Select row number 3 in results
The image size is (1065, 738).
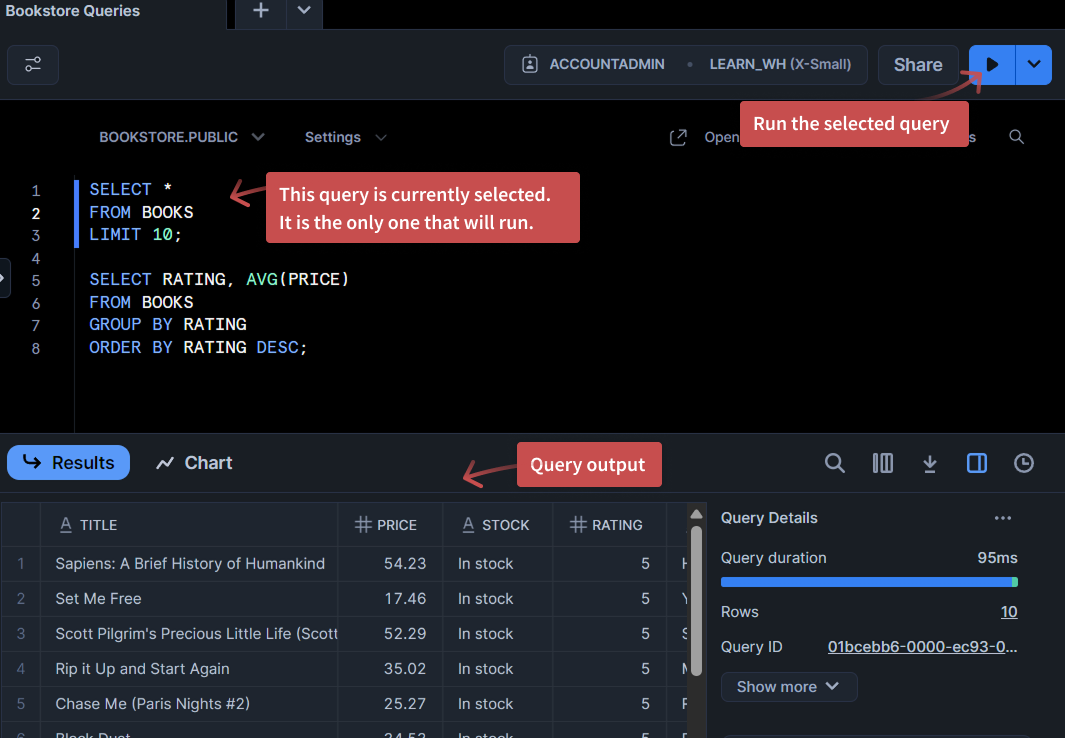(x=20, y=633)
